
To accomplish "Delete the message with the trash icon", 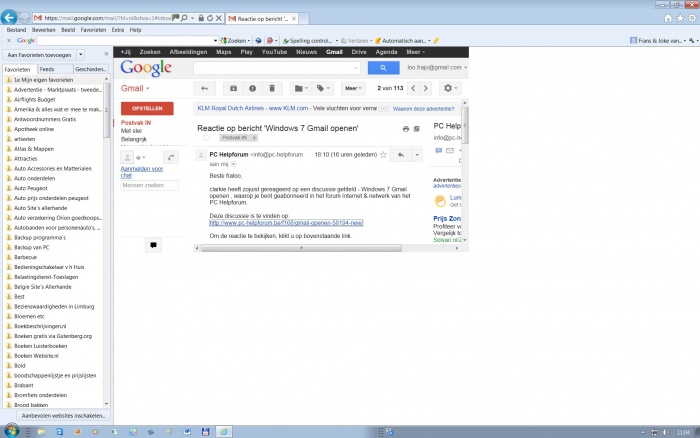I will click(x=272, y=88).
